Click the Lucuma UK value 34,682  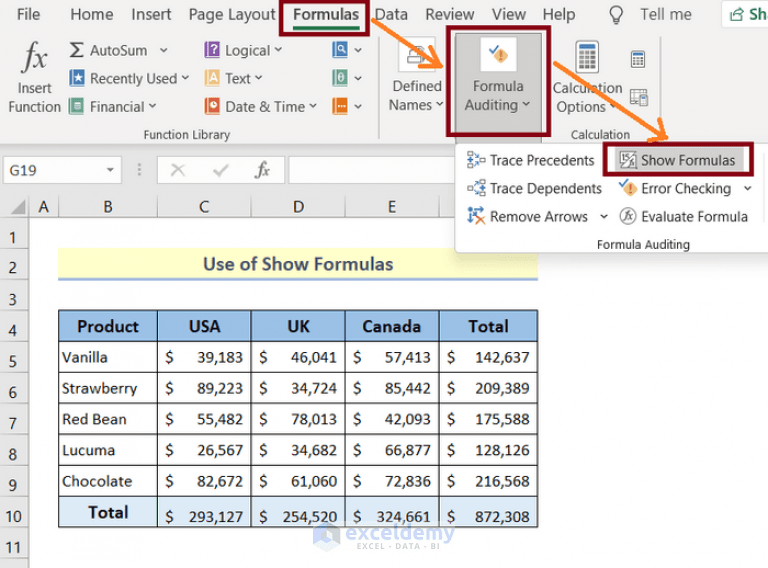click(298, 450)
